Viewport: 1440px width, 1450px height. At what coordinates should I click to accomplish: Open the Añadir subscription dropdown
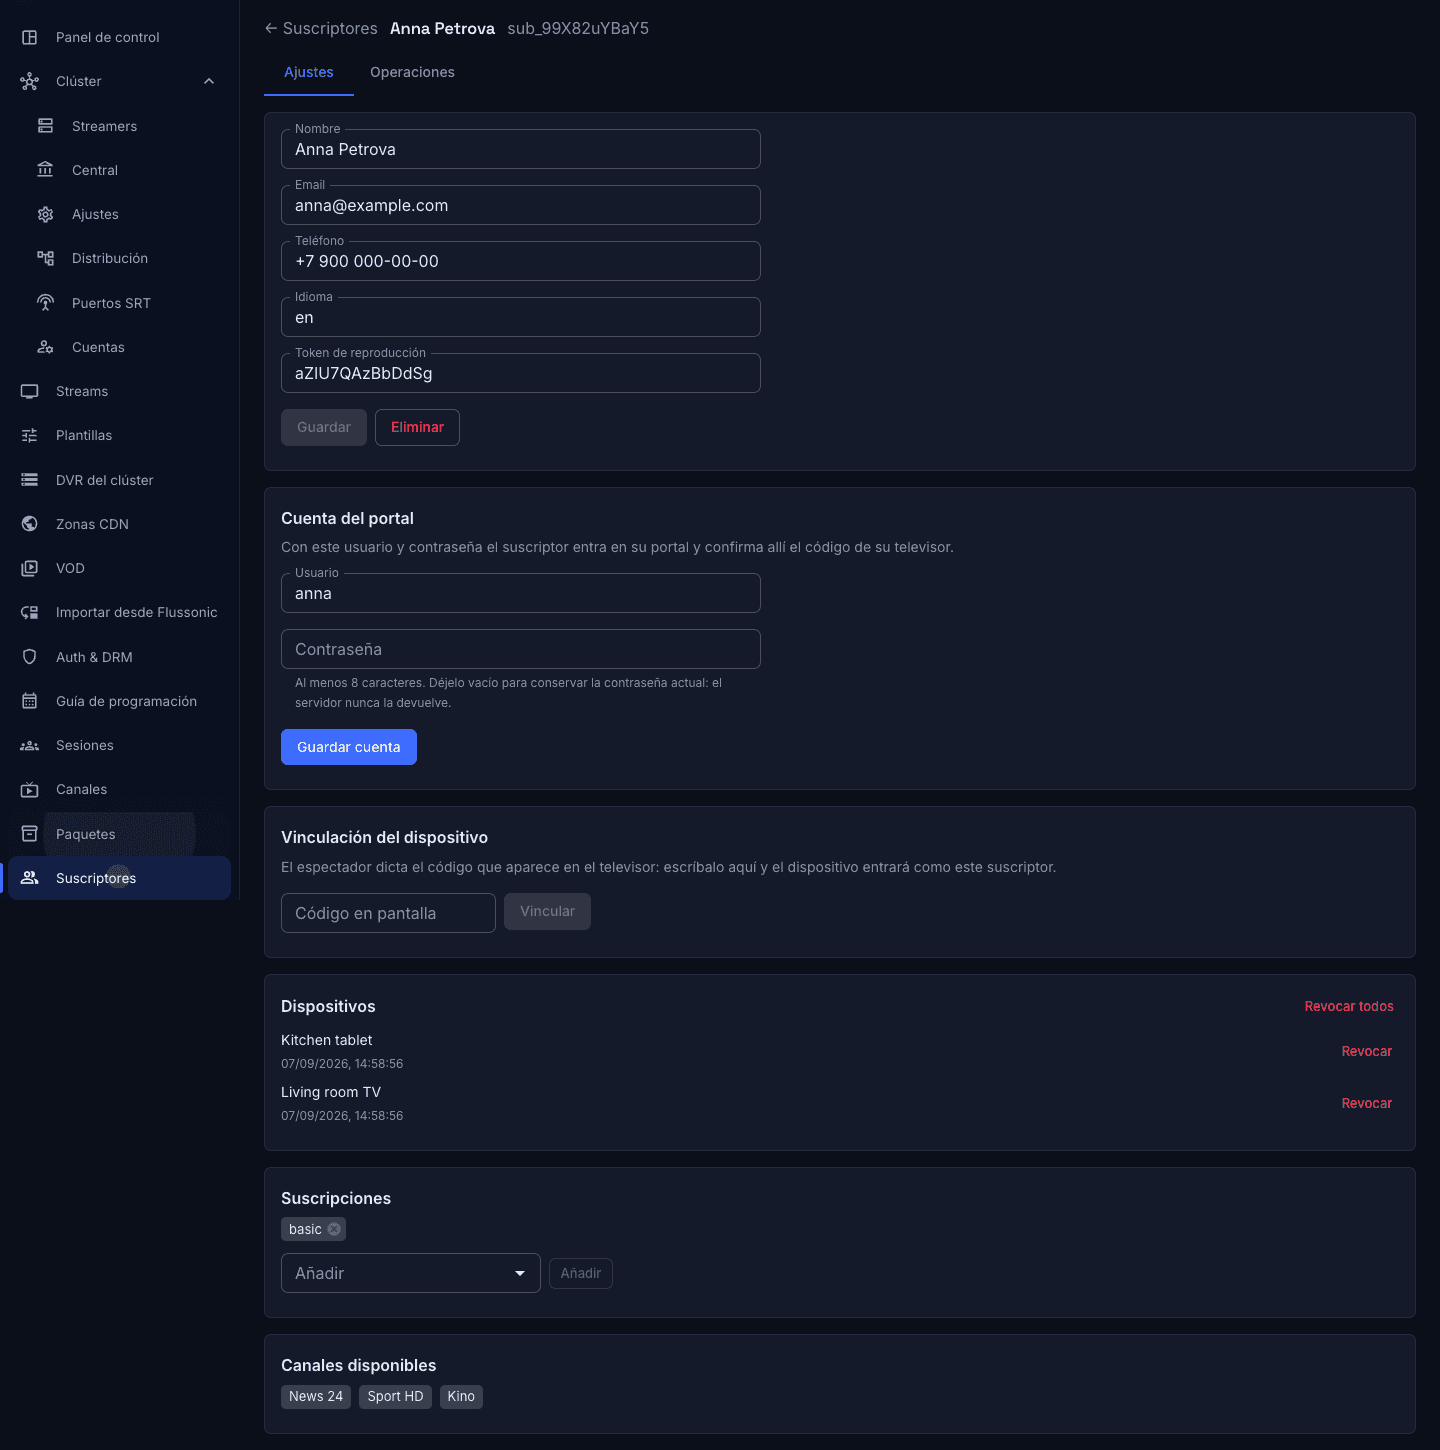tap(411, 1273)
